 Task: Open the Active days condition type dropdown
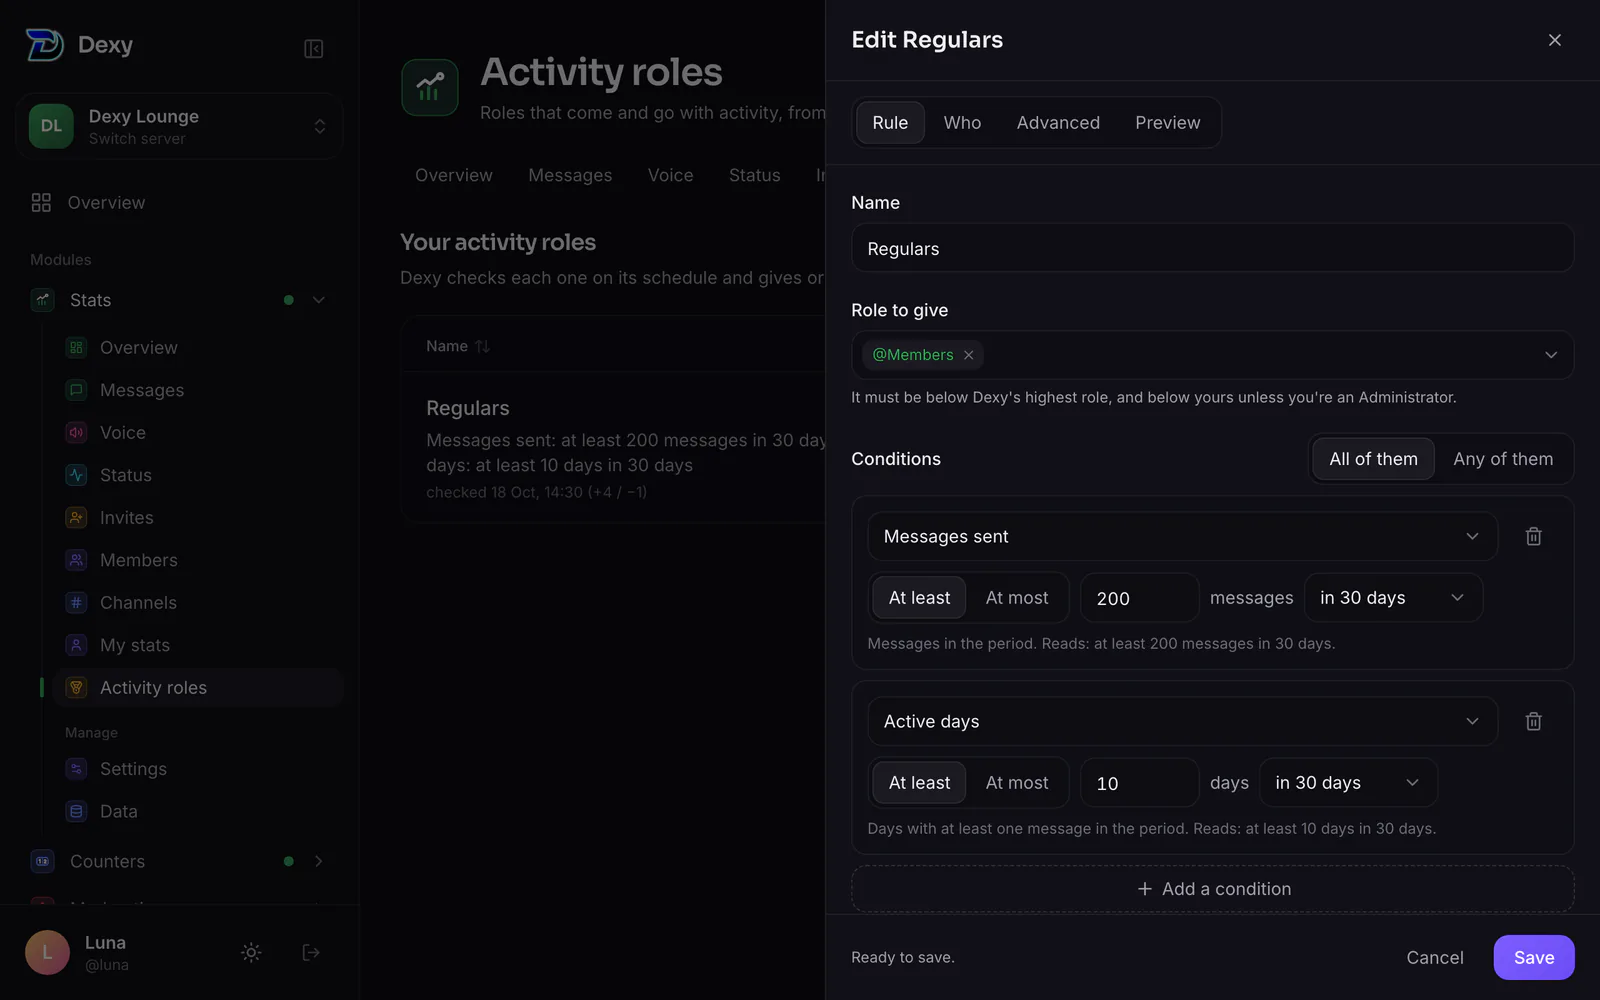click(1182, 722)
